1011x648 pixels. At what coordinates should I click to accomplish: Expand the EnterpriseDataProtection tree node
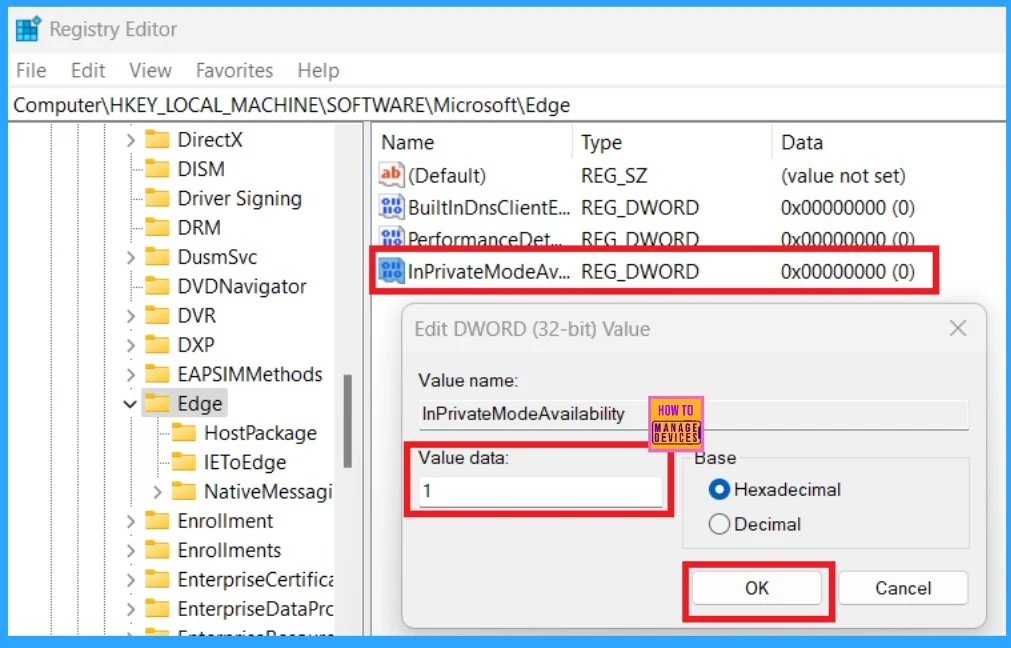point(130,609)
